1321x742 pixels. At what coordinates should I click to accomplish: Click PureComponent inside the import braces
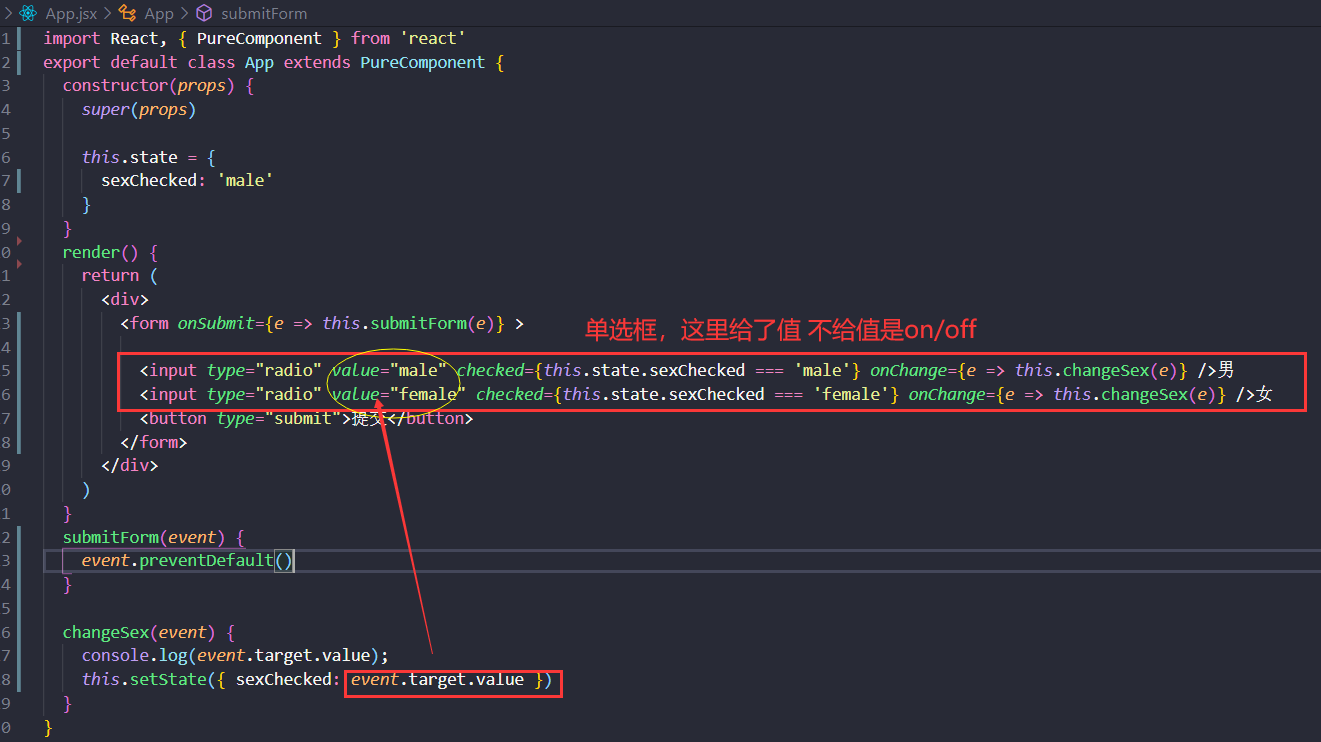pyautogui.click(x=259, y=38)
